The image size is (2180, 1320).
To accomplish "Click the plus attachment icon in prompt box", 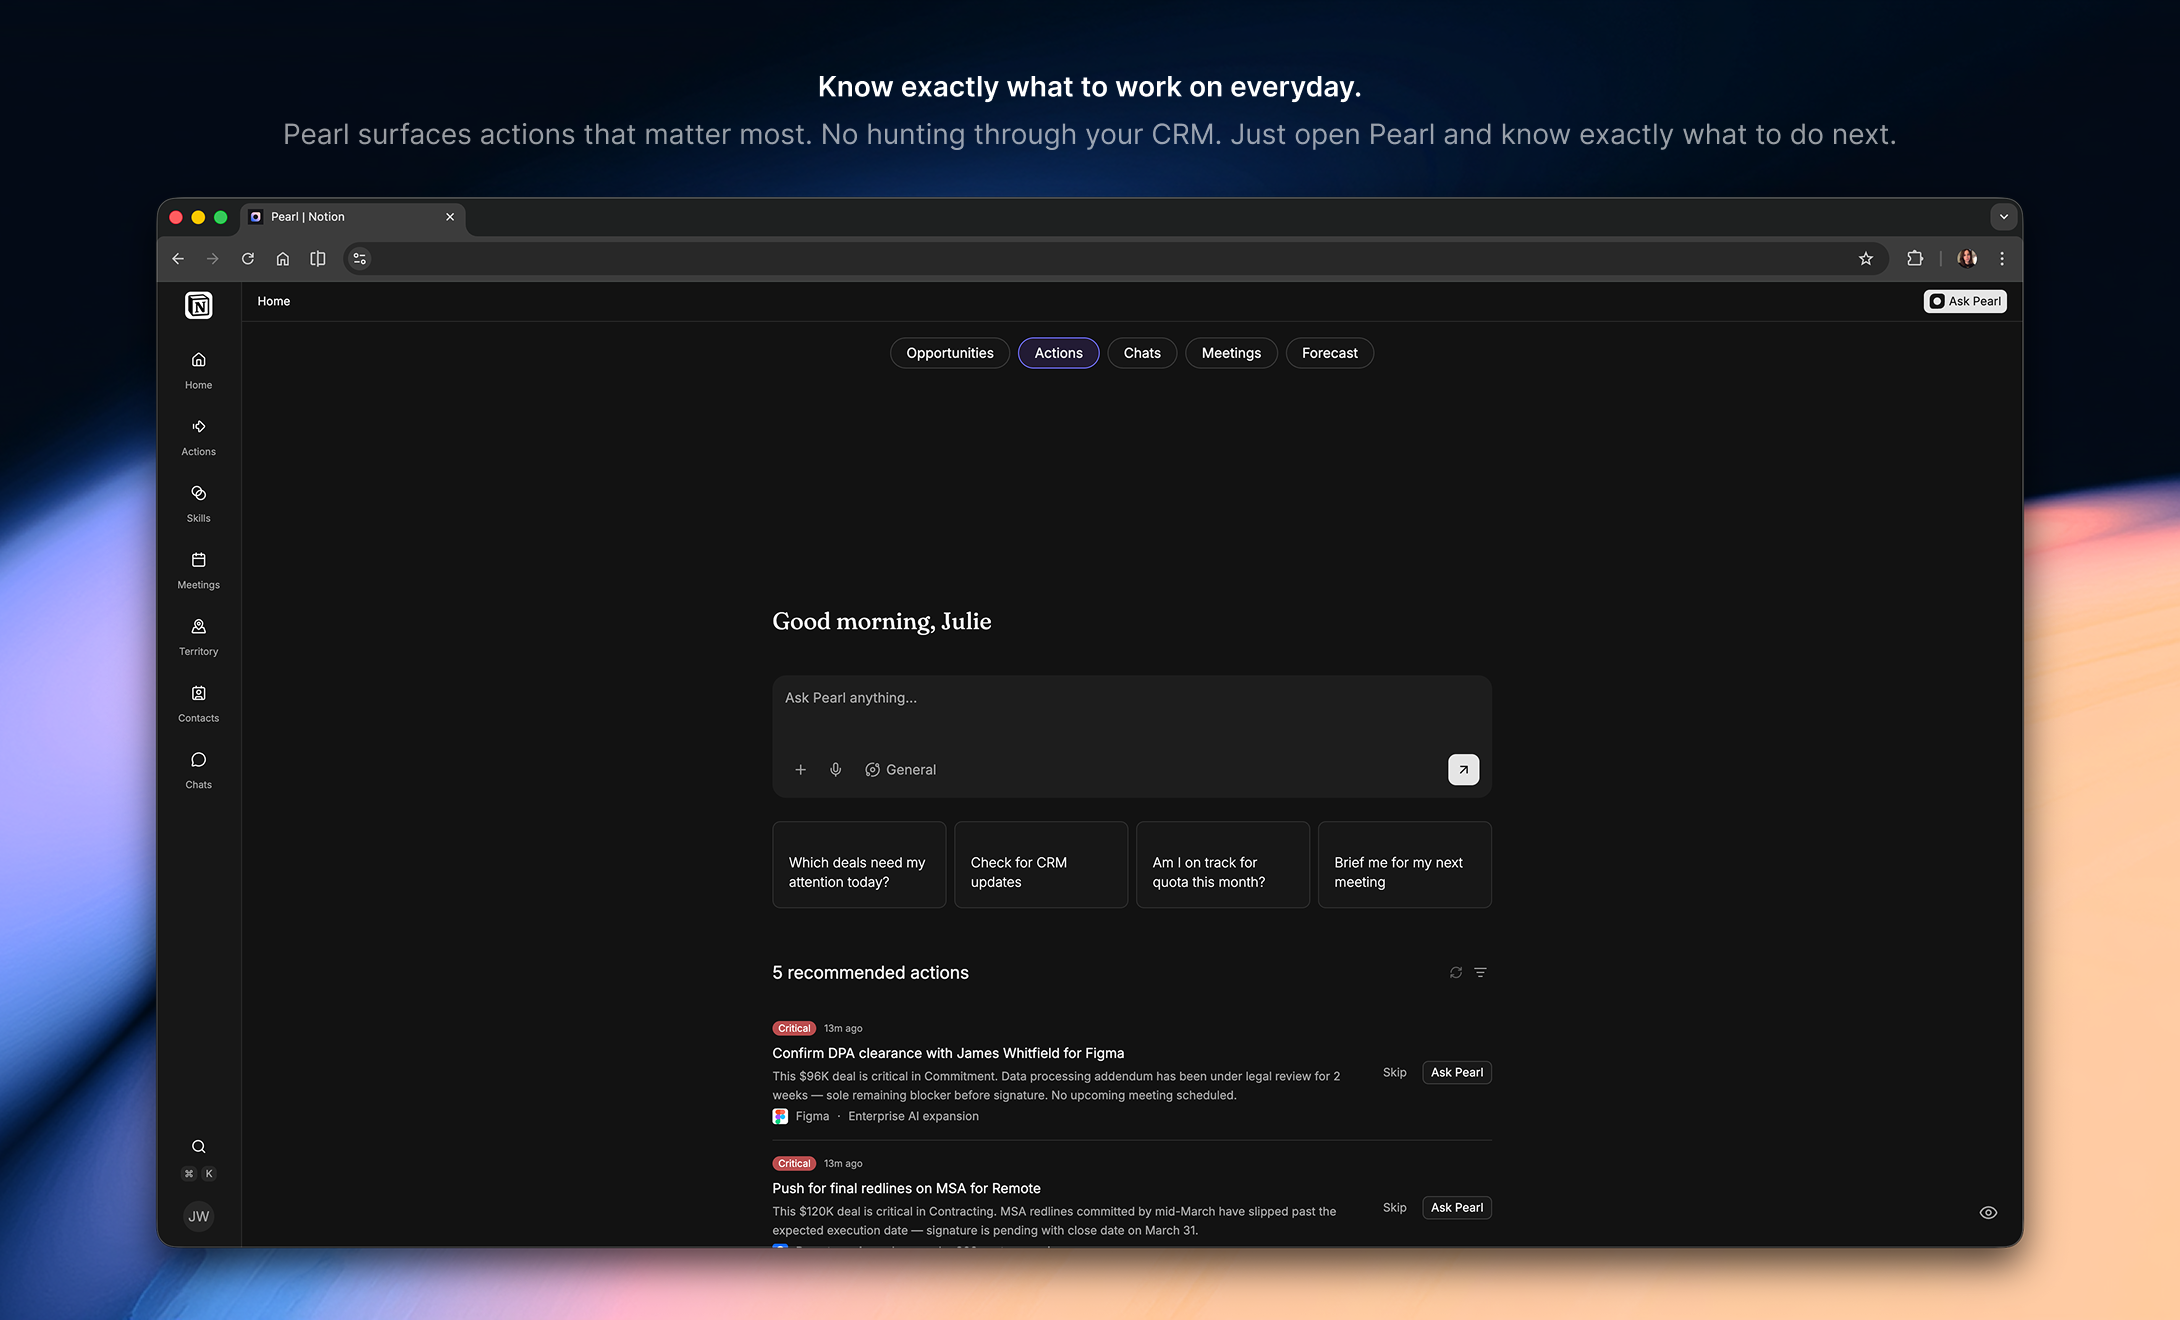I will coord(800,770).
